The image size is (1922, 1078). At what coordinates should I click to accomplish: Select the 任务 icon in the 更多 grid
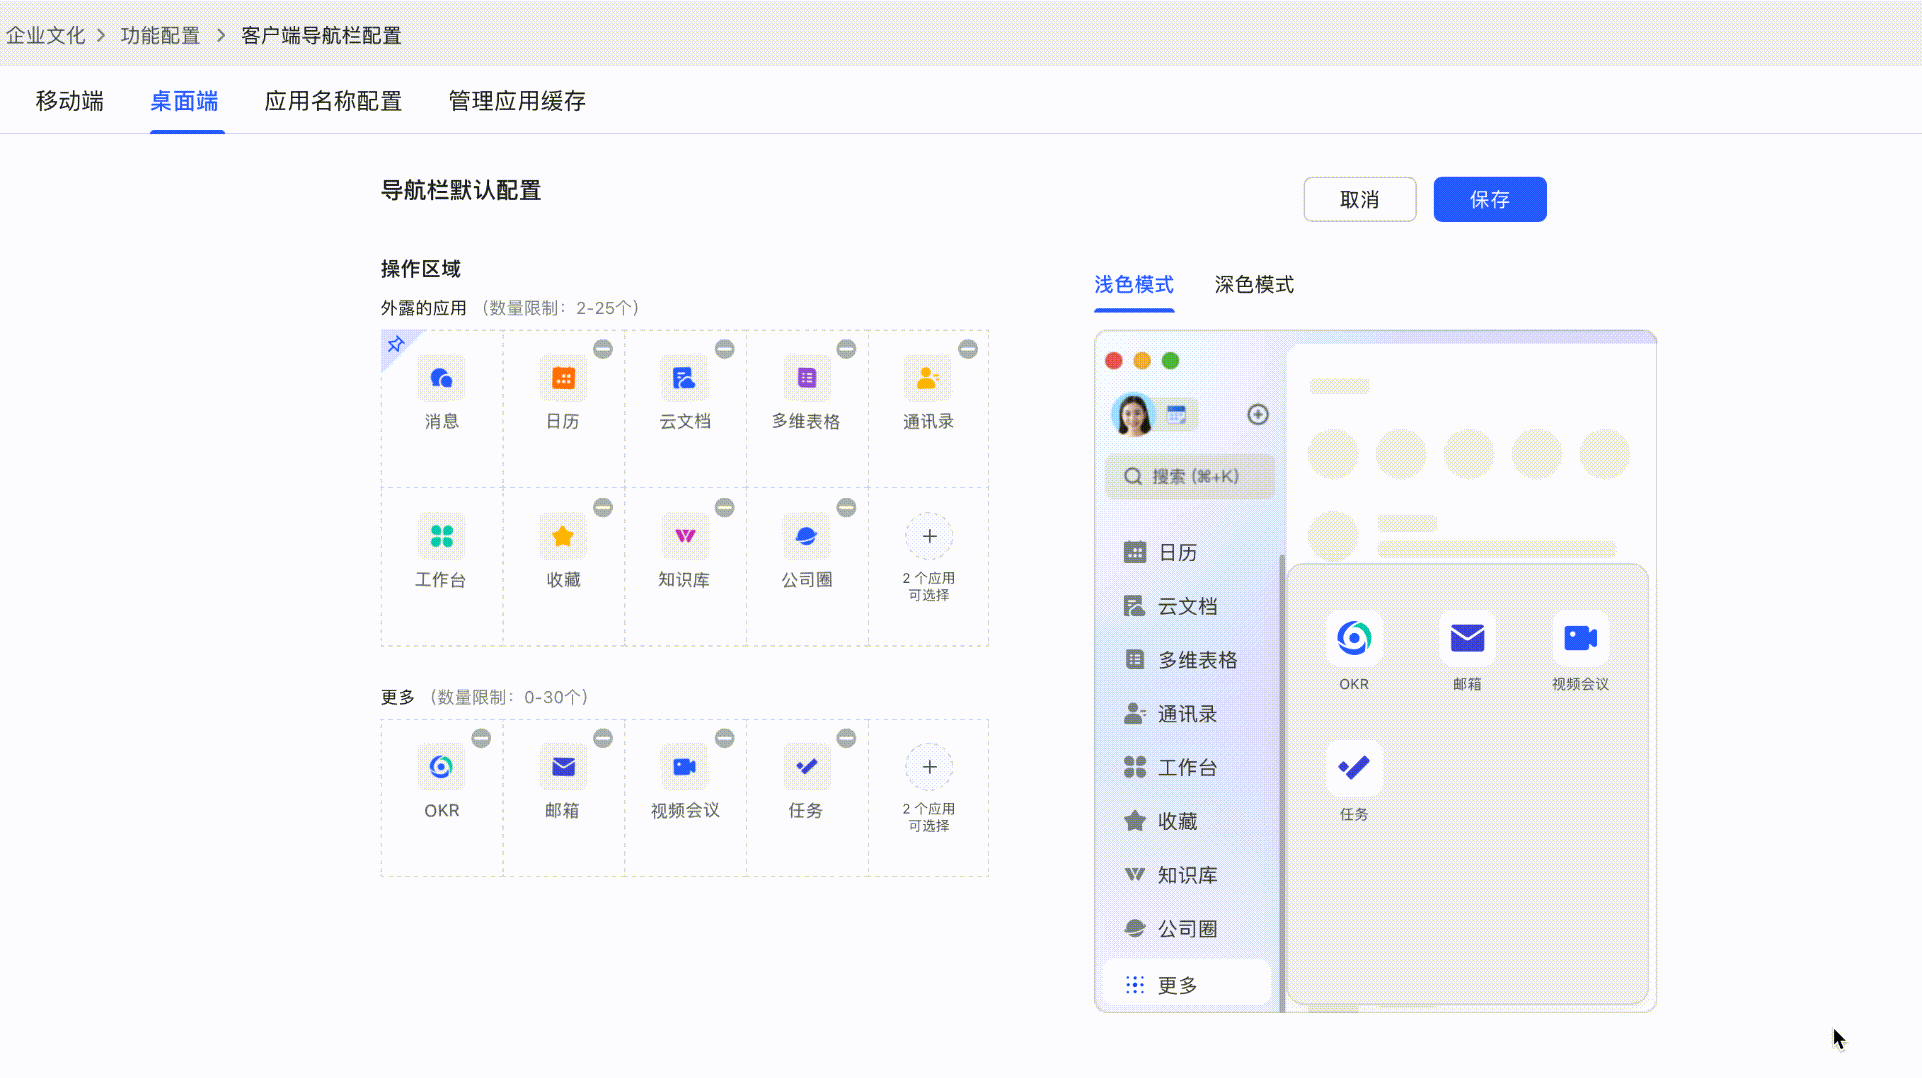(x=807, y=767)
